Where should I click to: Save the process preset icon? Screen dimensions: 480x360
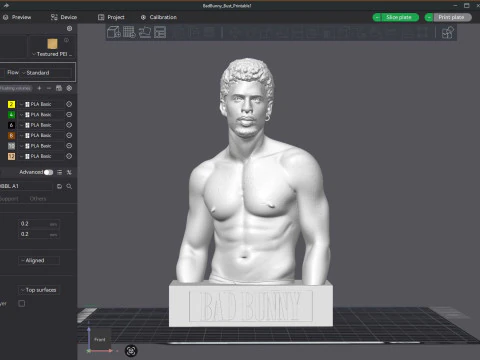tap(59, 186)
